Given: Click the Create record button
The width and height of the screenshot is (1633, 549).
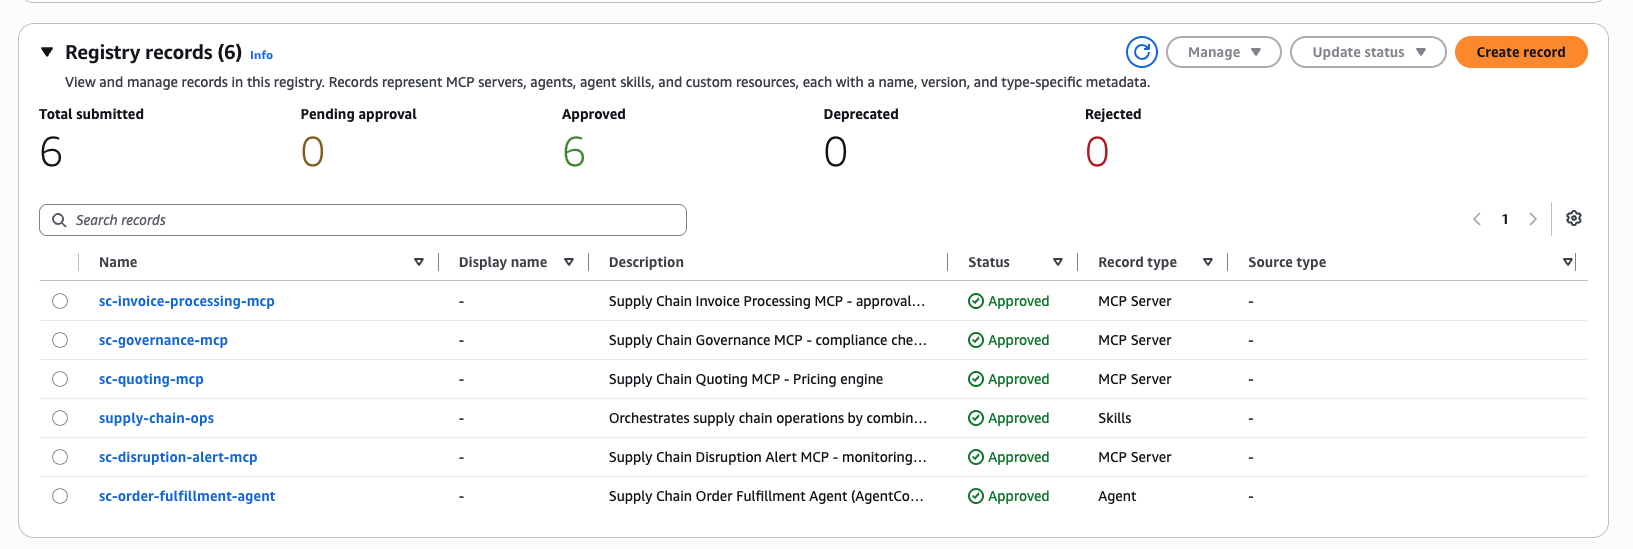Looking at the screenshot, I should click(1521, 52).
